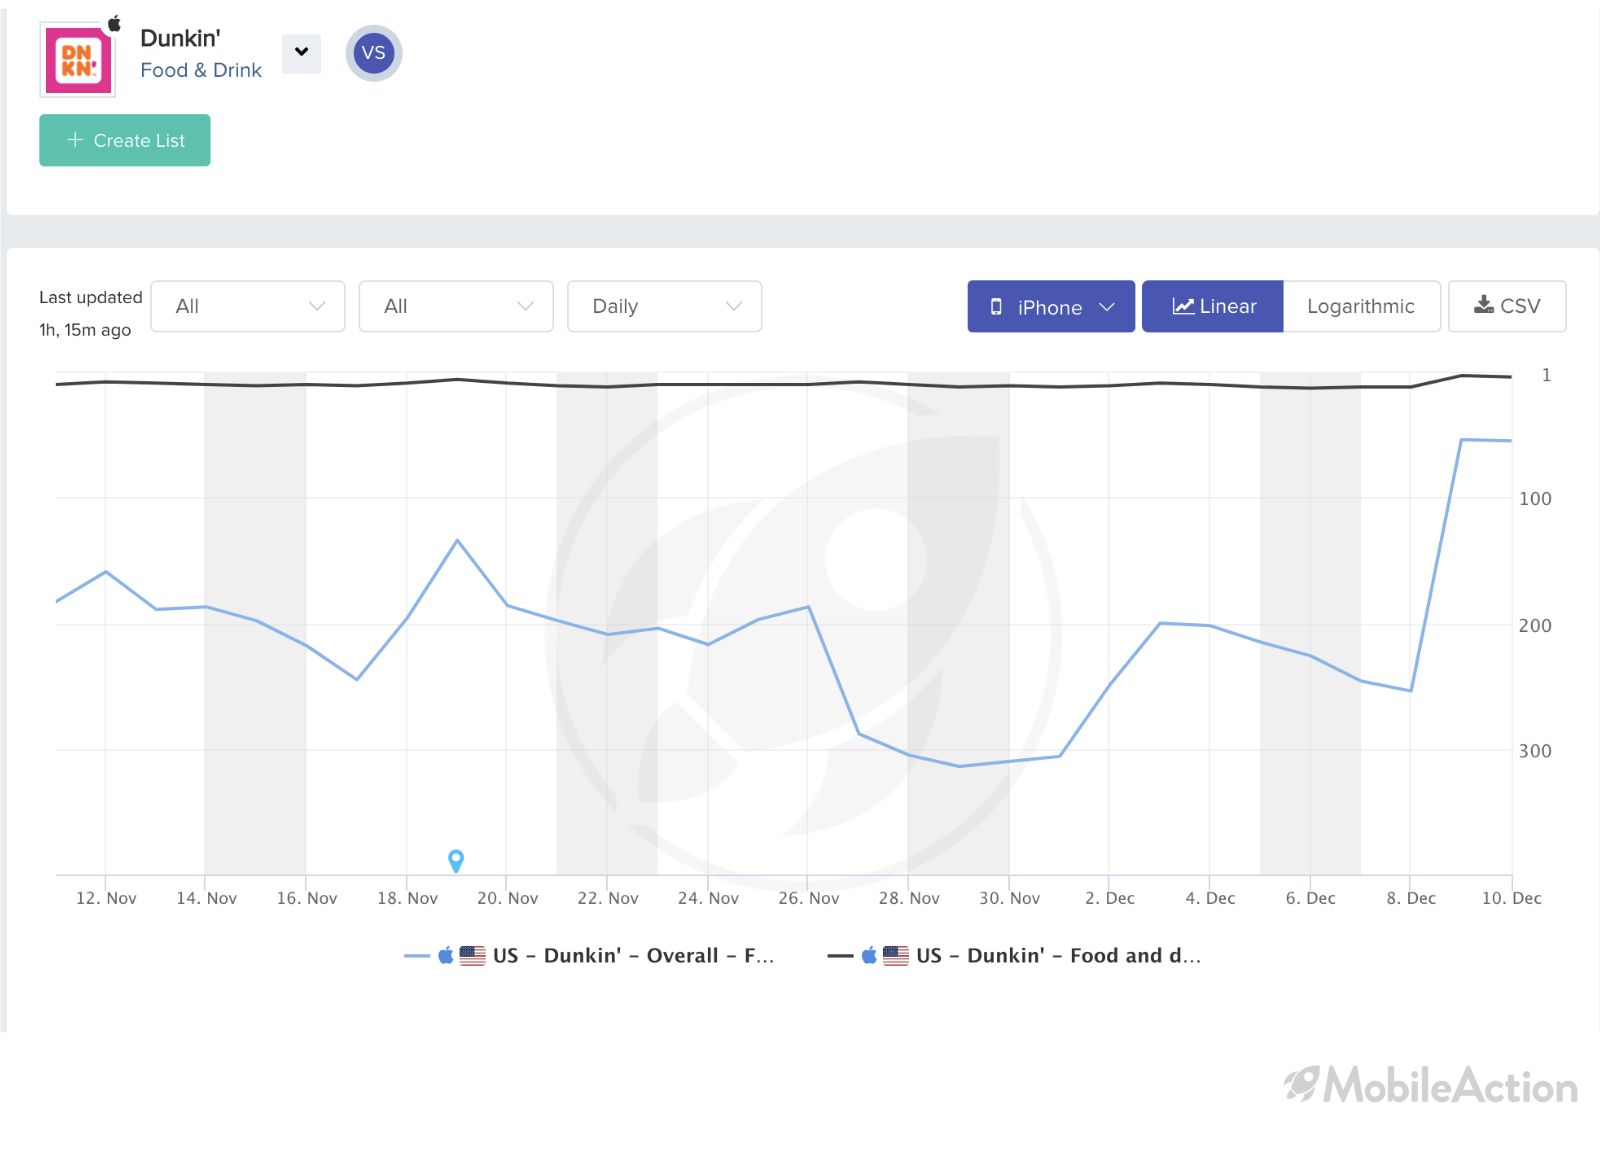
Task: Click the Create List button
Action: point(125,140)
